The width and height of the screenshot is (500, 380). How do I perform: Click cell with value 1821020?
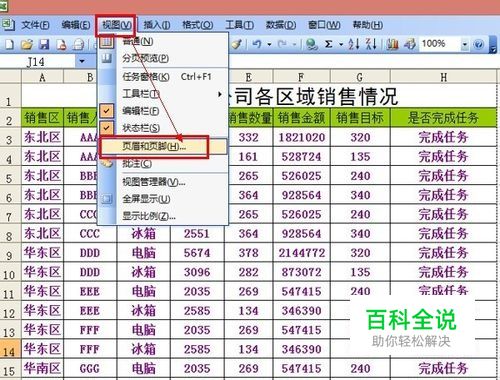click(x=301, y=137)
